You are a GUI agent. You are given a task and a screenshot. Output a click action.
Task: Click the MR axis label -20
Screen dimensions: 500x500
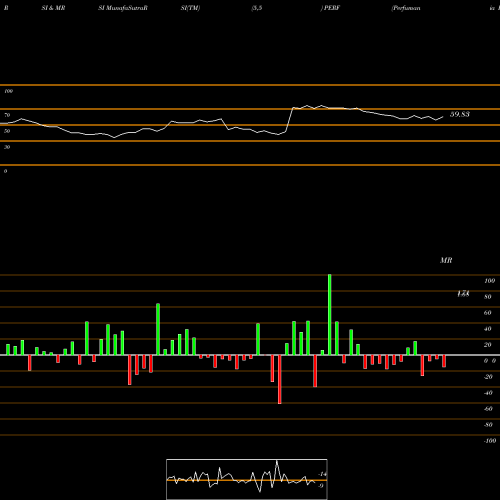pyautogui.click(x=488, y=377)
